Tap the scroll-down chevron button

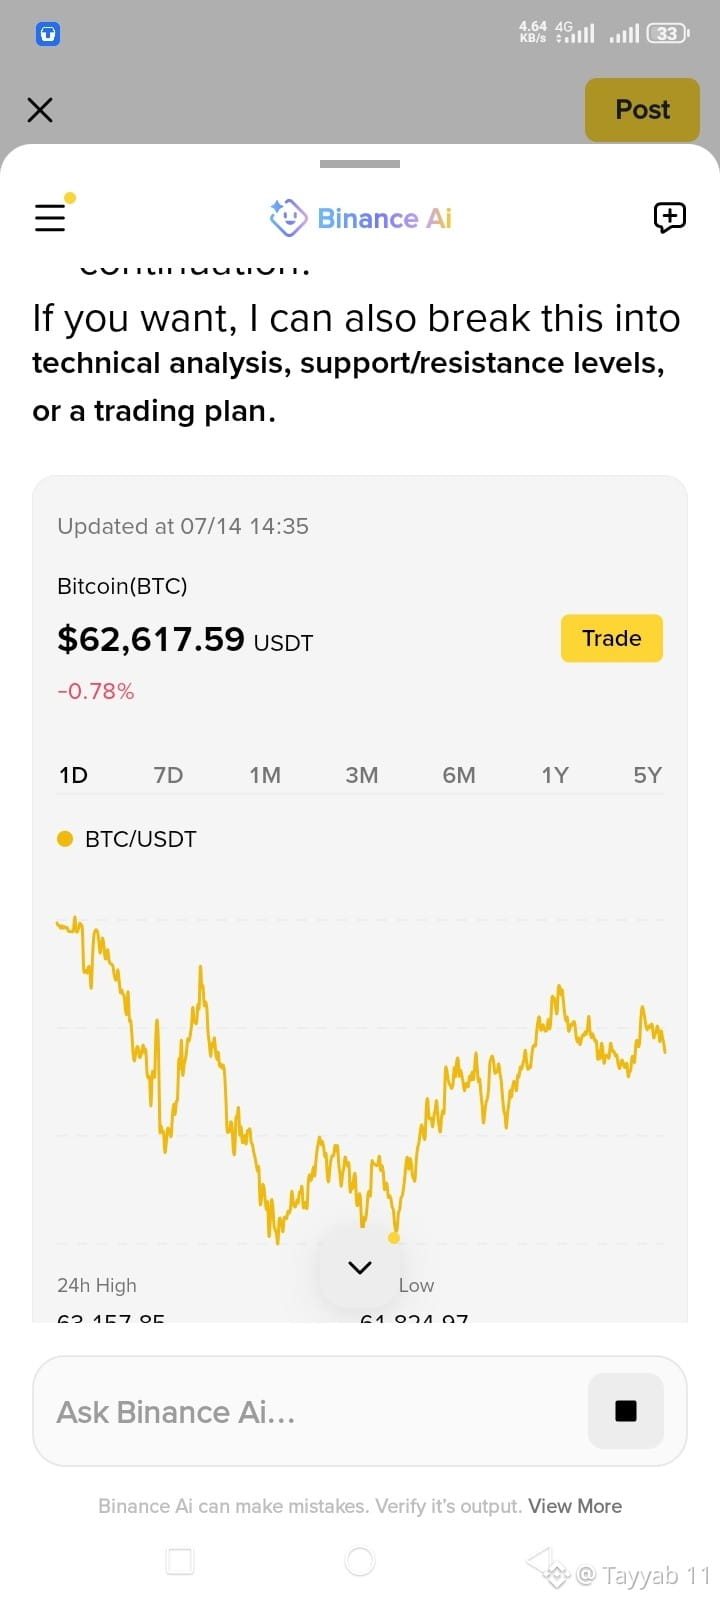[x=359, y=1268]
